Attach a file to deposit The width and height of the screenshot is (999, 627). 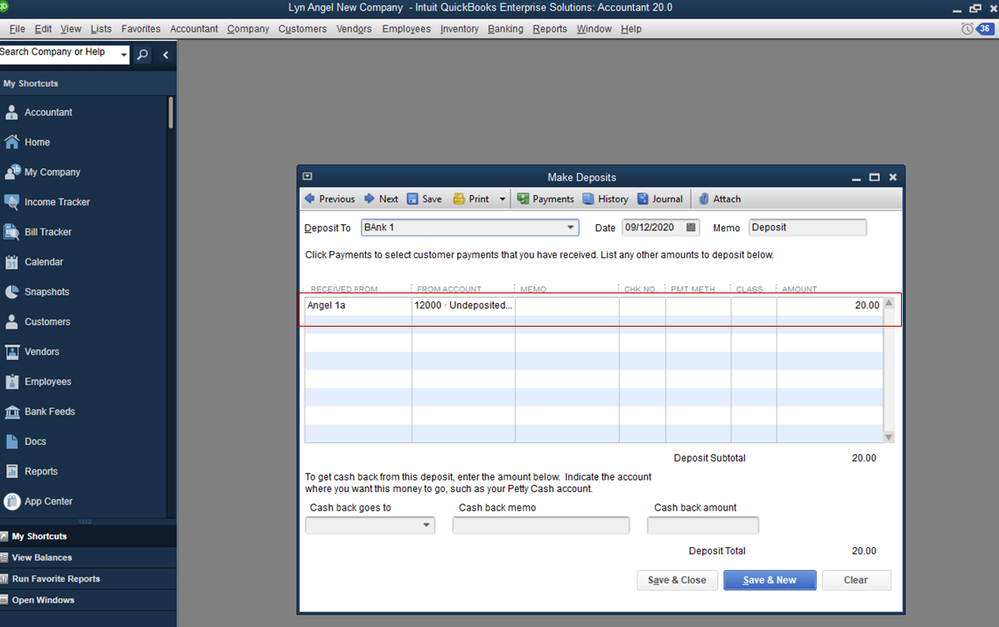(x=720, y=199)
